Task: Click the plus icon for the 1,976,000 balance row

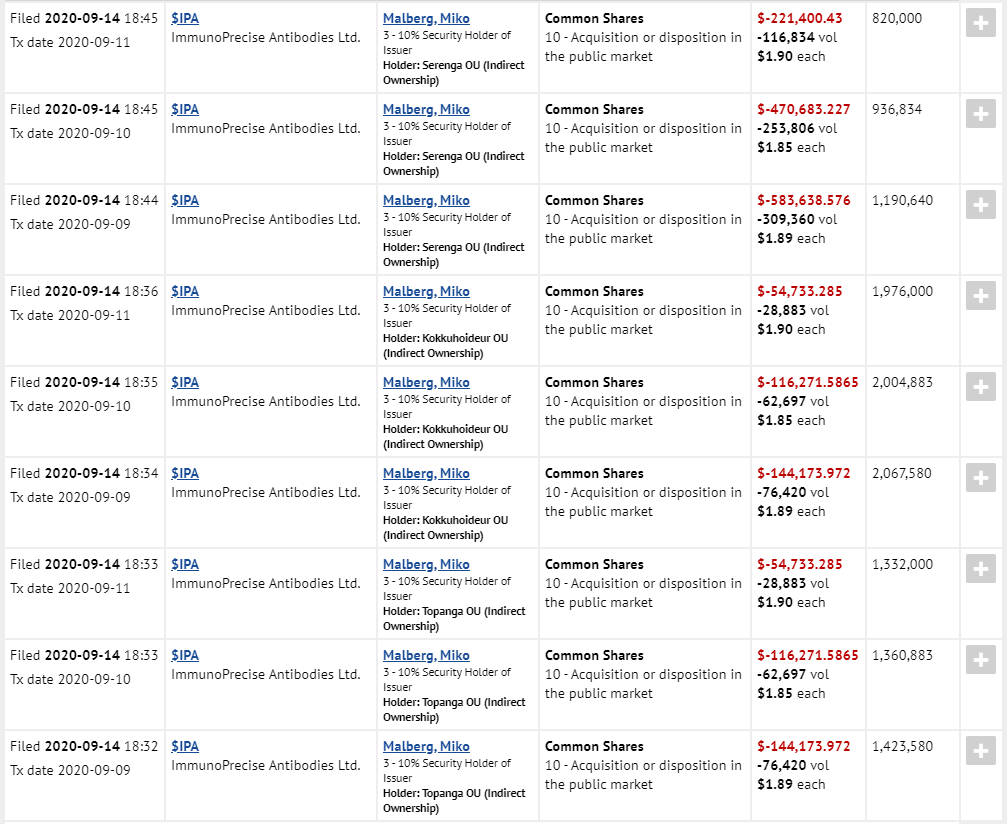Action: tap(980, 297)
